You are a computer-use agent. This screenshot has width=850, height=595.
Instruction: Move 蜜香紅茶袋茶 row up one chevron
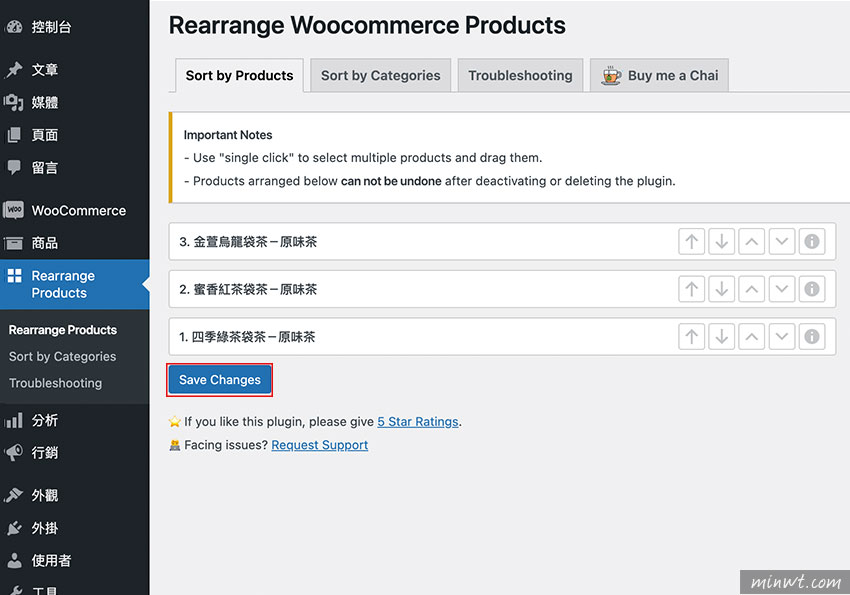point(751,289)
